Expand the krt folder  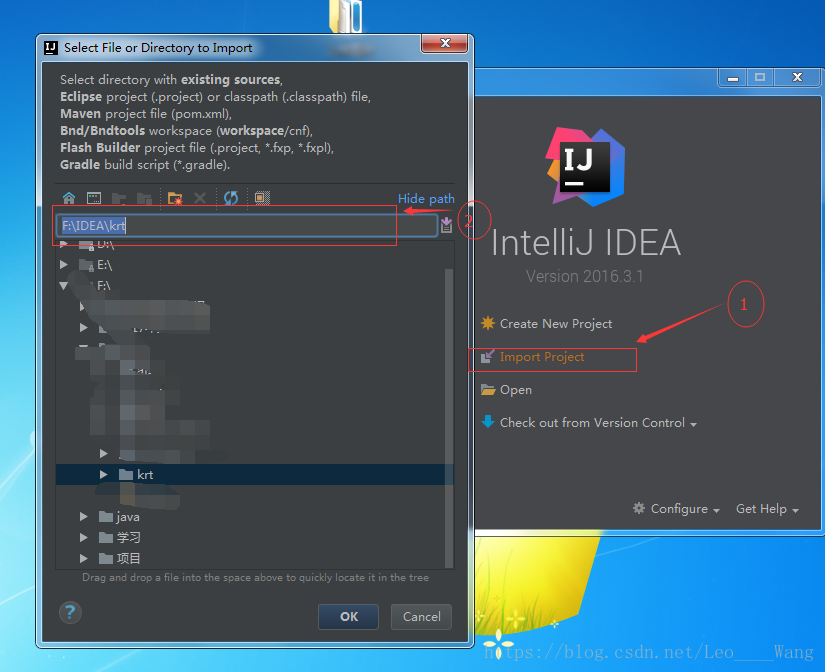pyautogui.click(x=104, y=475)
